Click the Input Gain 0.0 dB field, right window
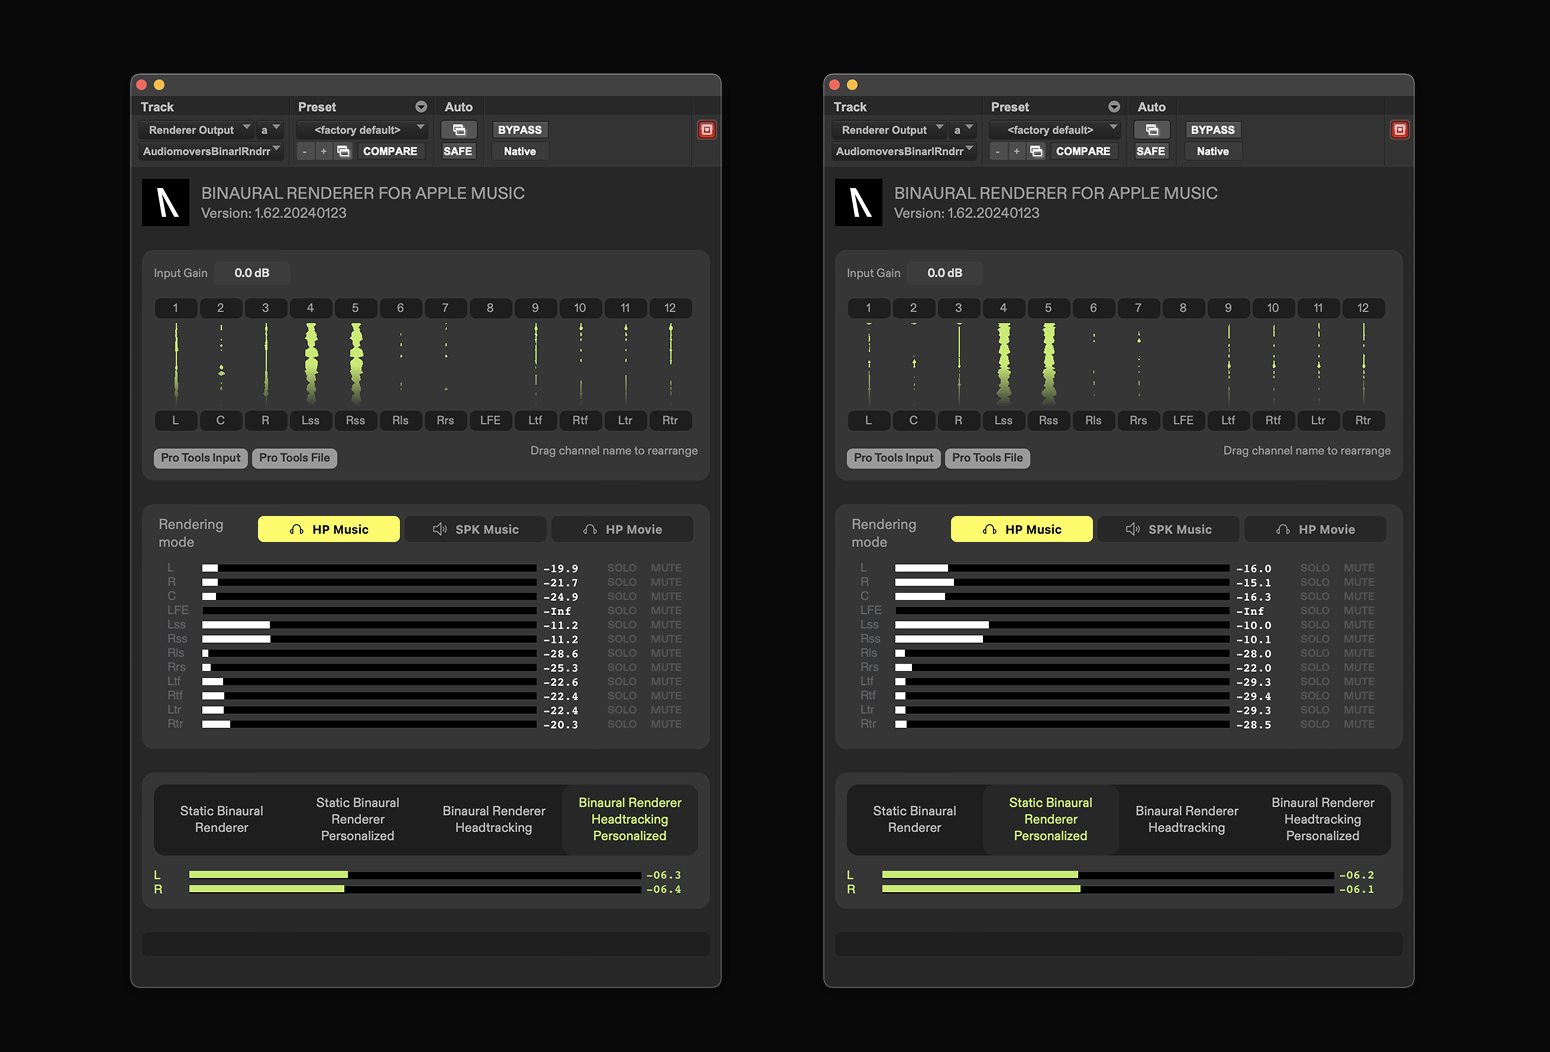This screenshot has height=1052, width=1550. [945, 273]
